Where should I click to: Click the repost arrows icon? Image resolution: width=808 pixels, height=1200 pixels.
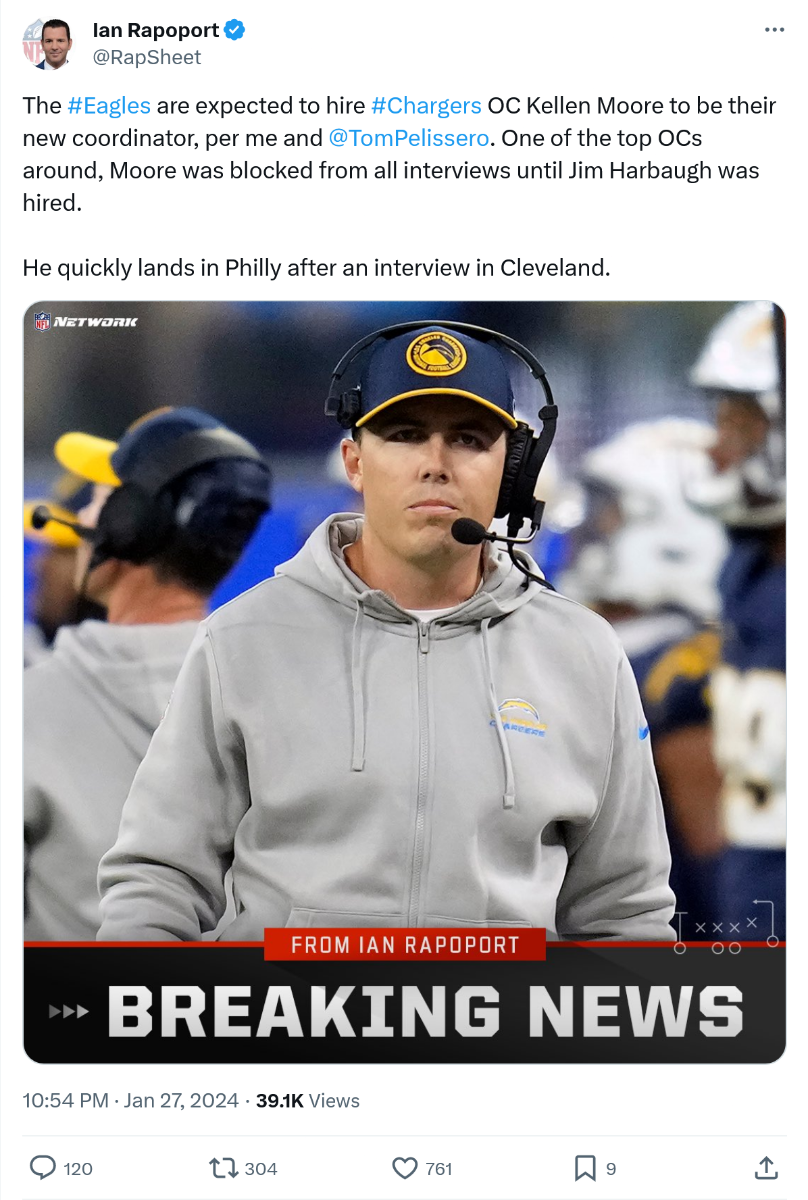pos(222,1167)
